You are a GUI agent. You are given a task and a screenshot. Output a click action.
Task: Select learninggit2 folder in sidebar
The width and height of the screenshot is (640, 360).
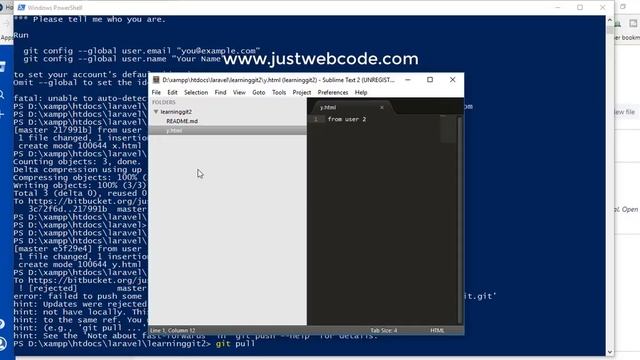pyautogui.click(x=176, y=111)
